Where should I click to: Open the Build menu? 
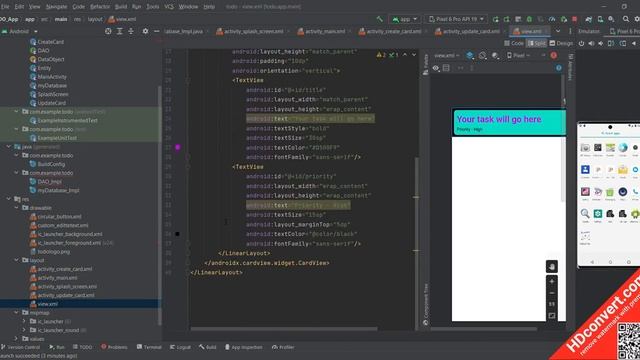coord(121,7)
